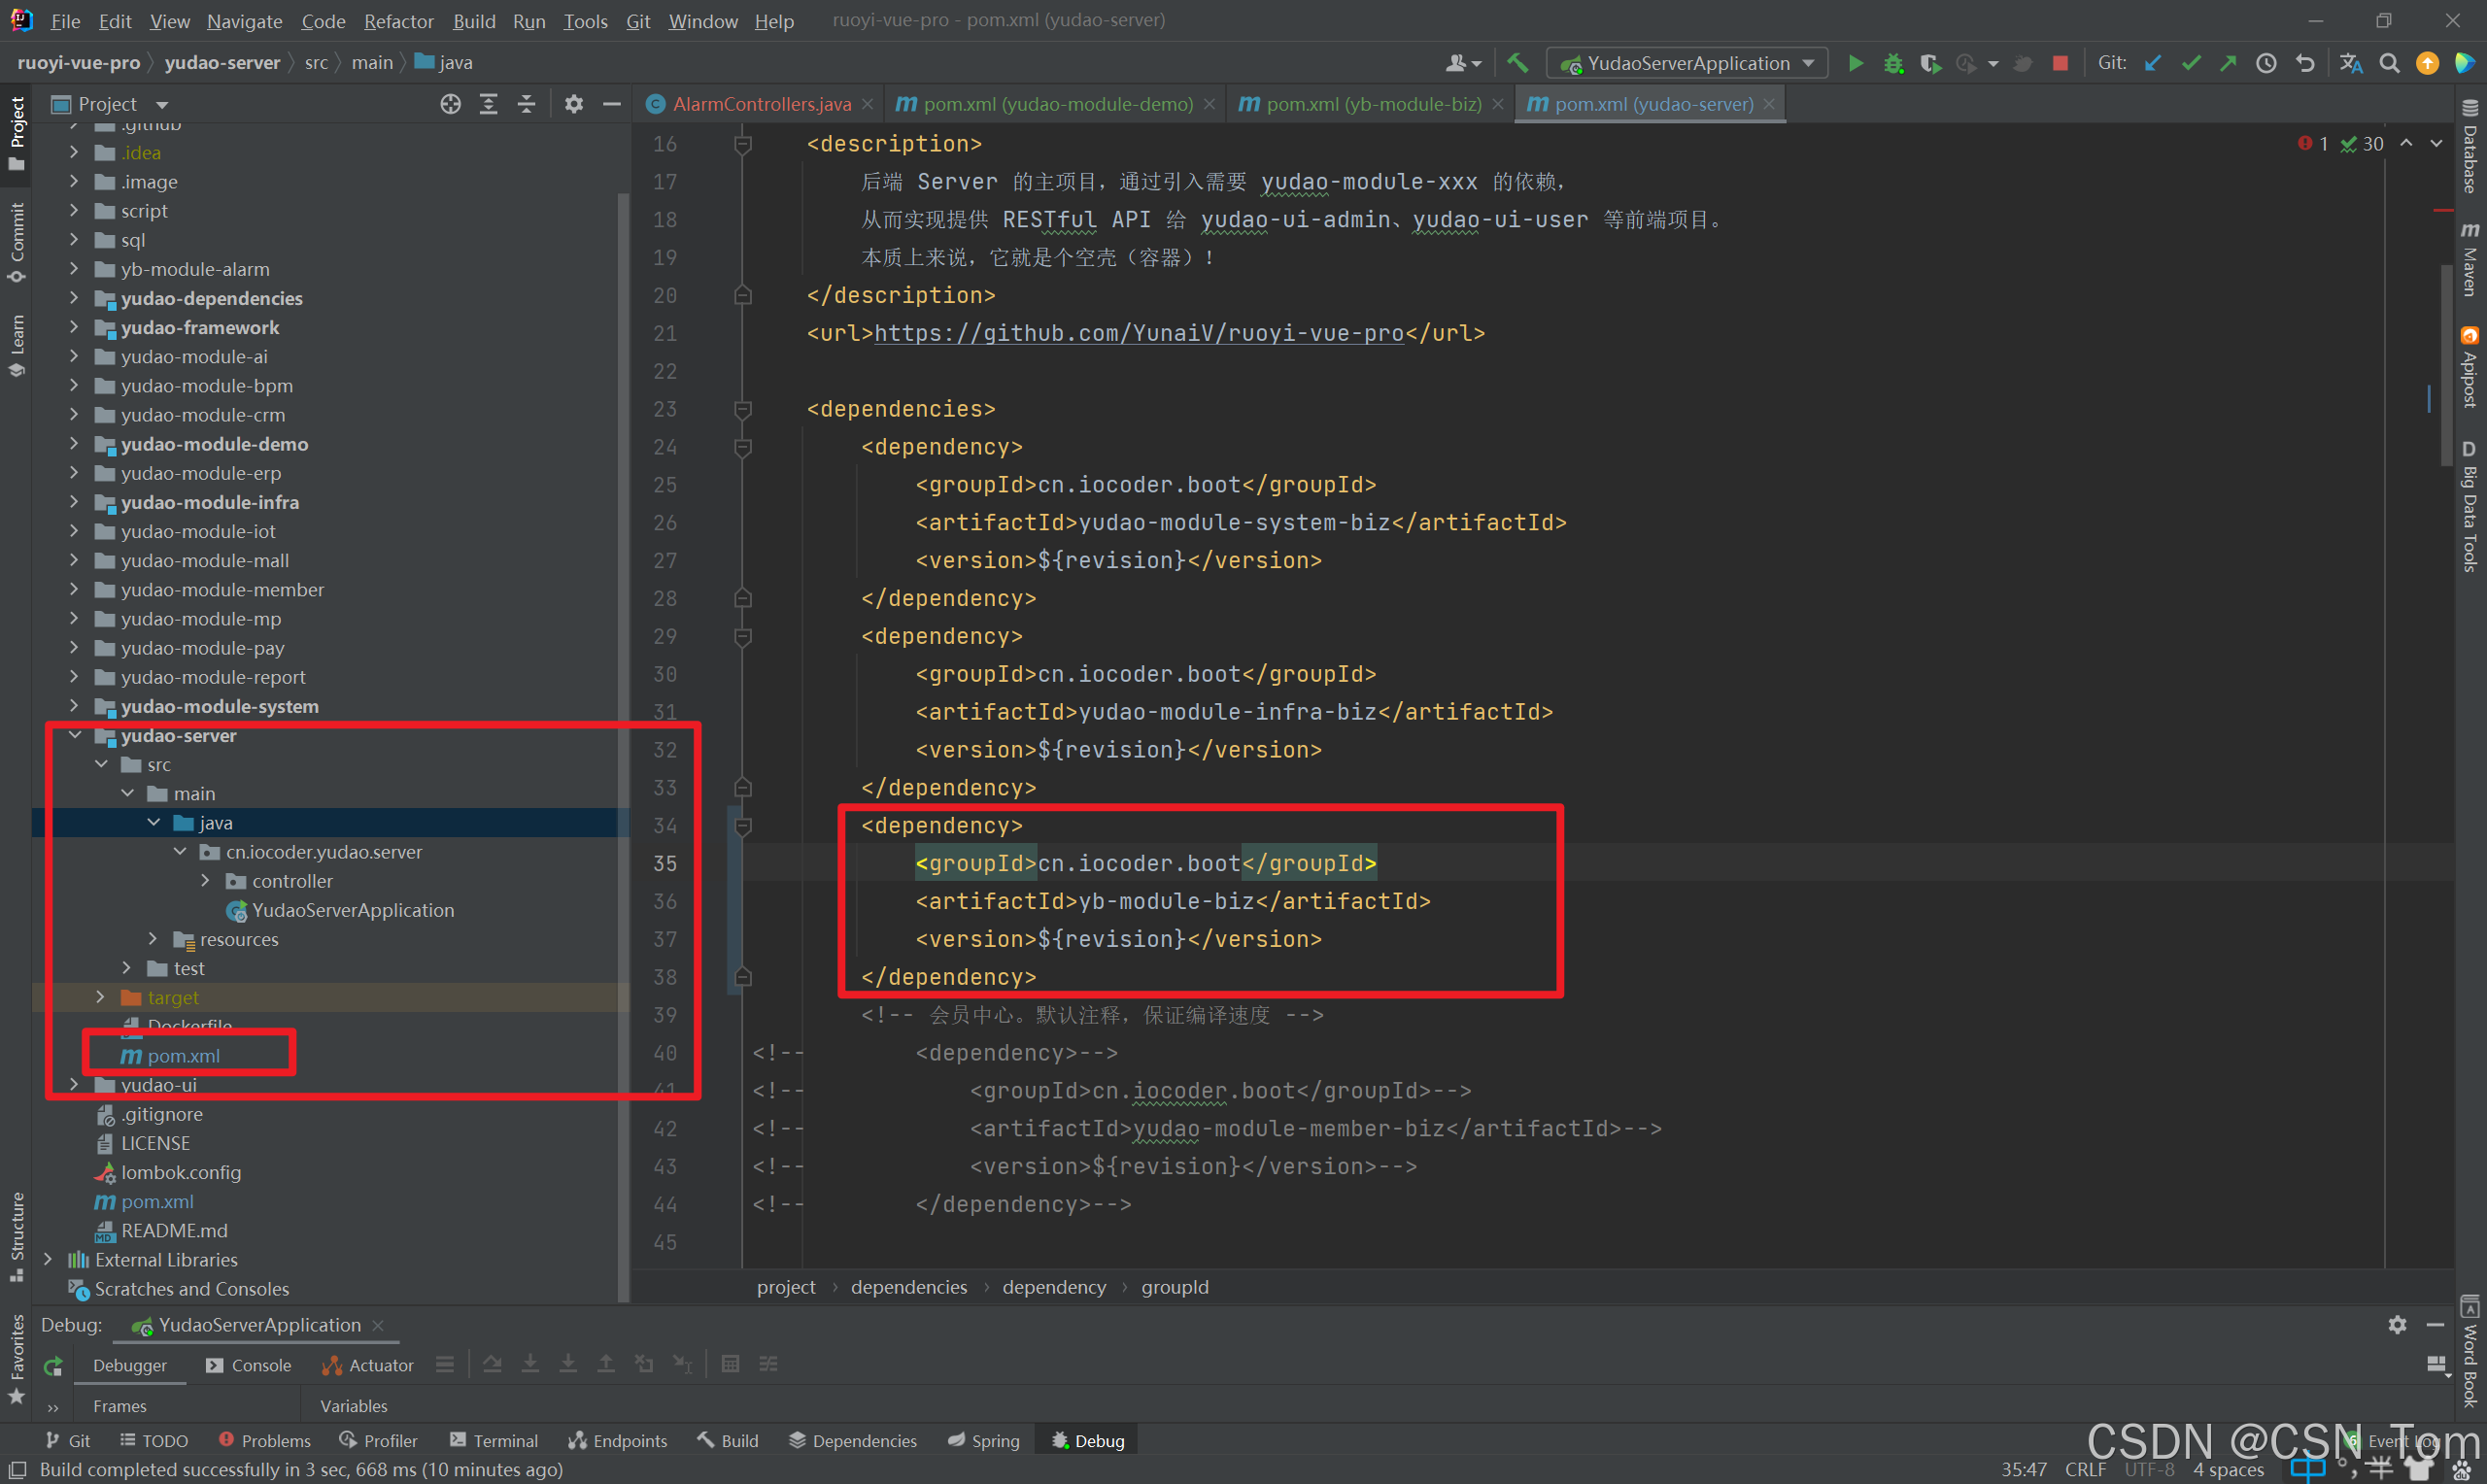Expand all in Project panel
Image resolution: width=2487 pixels, height=1484 pixels.
click(489, 104)
